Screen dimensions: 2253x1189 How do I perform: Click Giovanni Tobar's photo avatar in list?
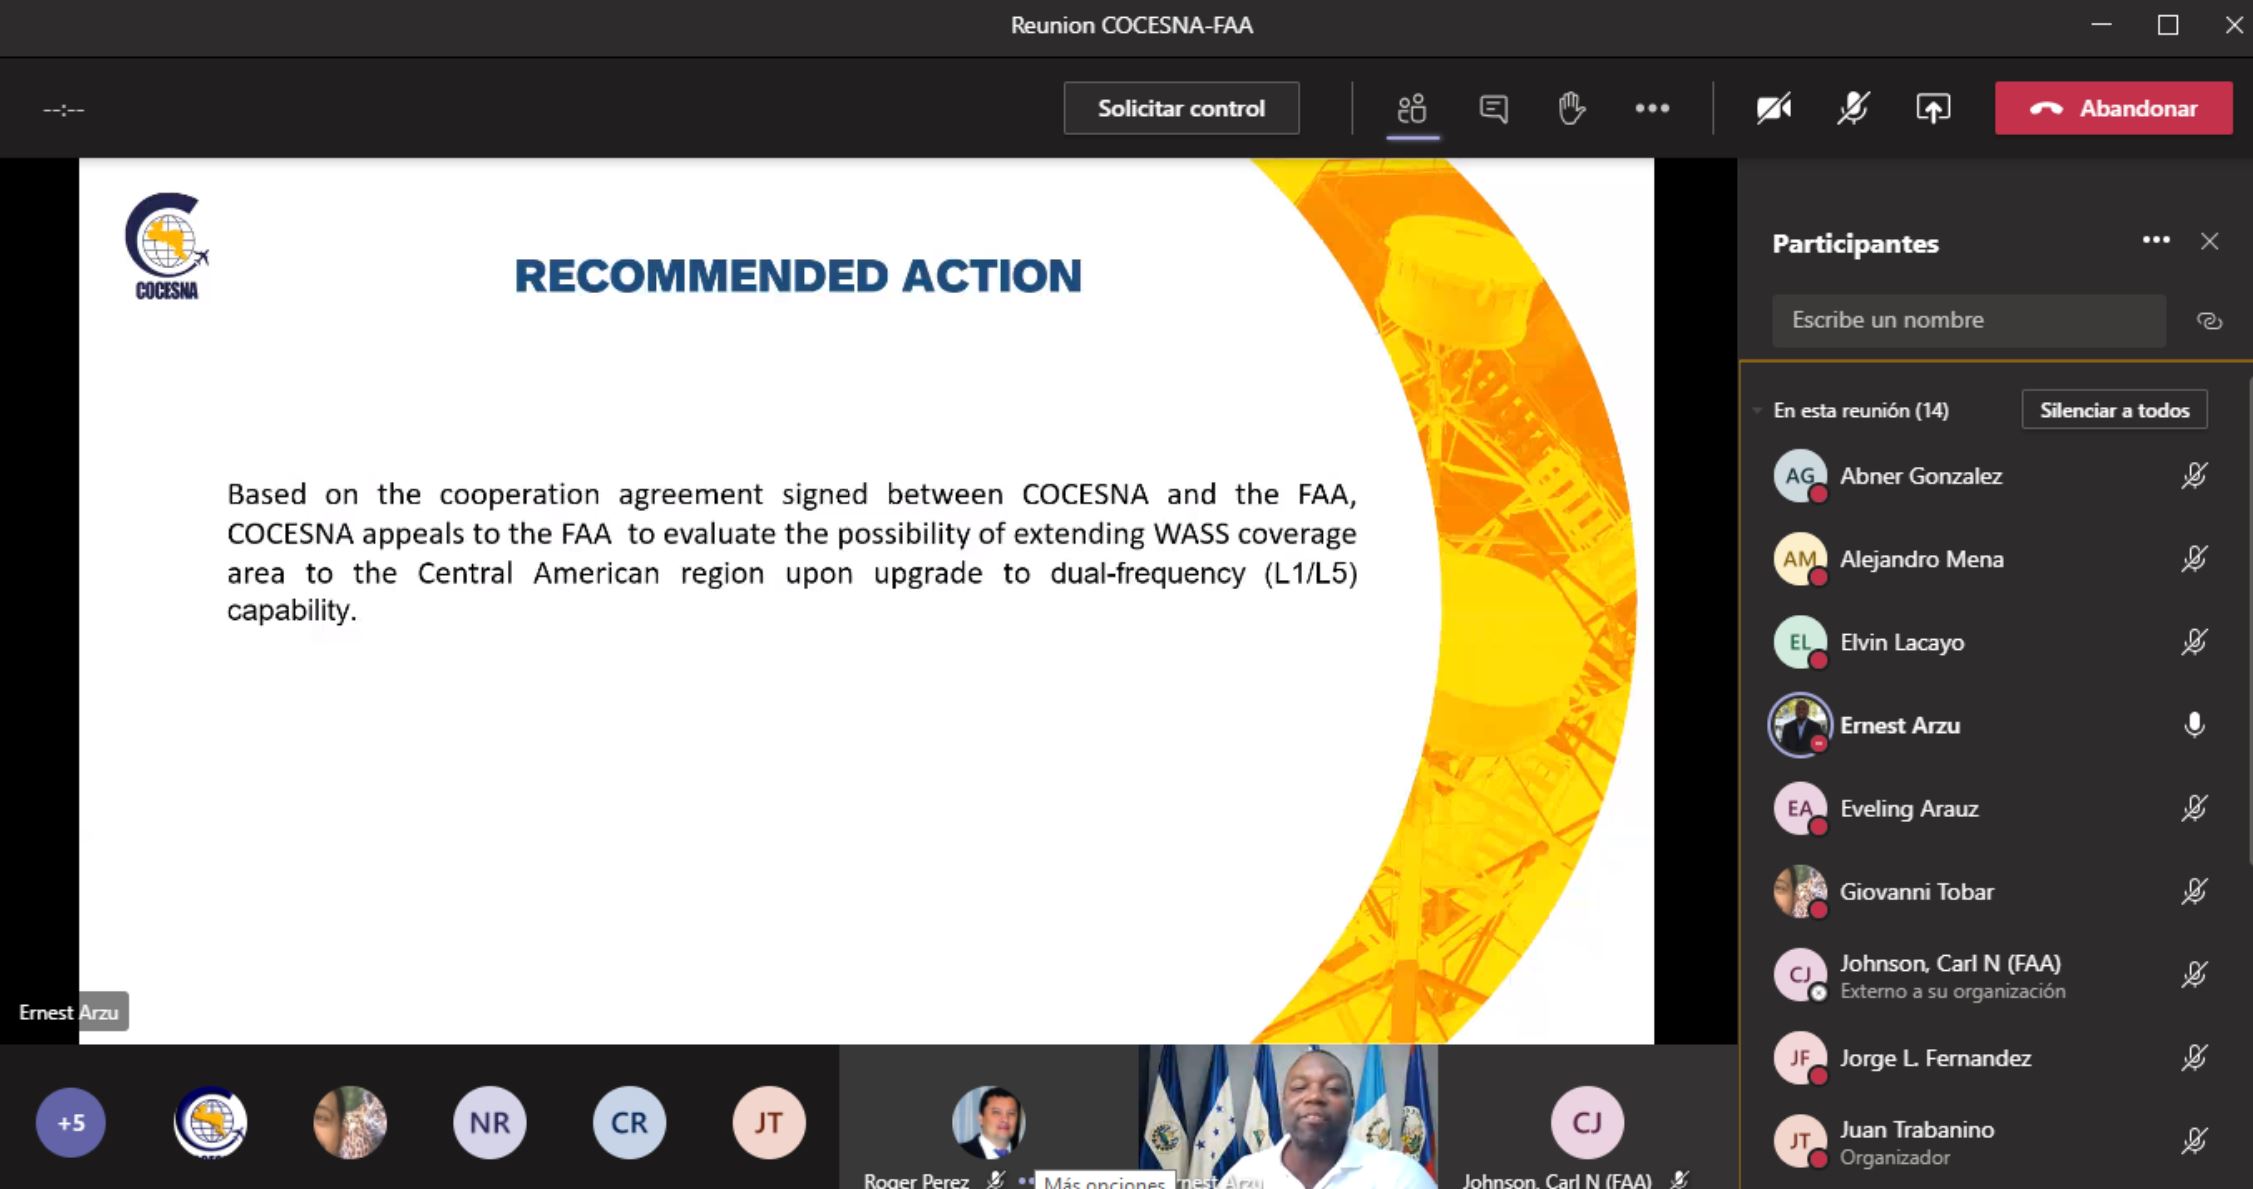pyautogui.click(x=1800, y=891)
